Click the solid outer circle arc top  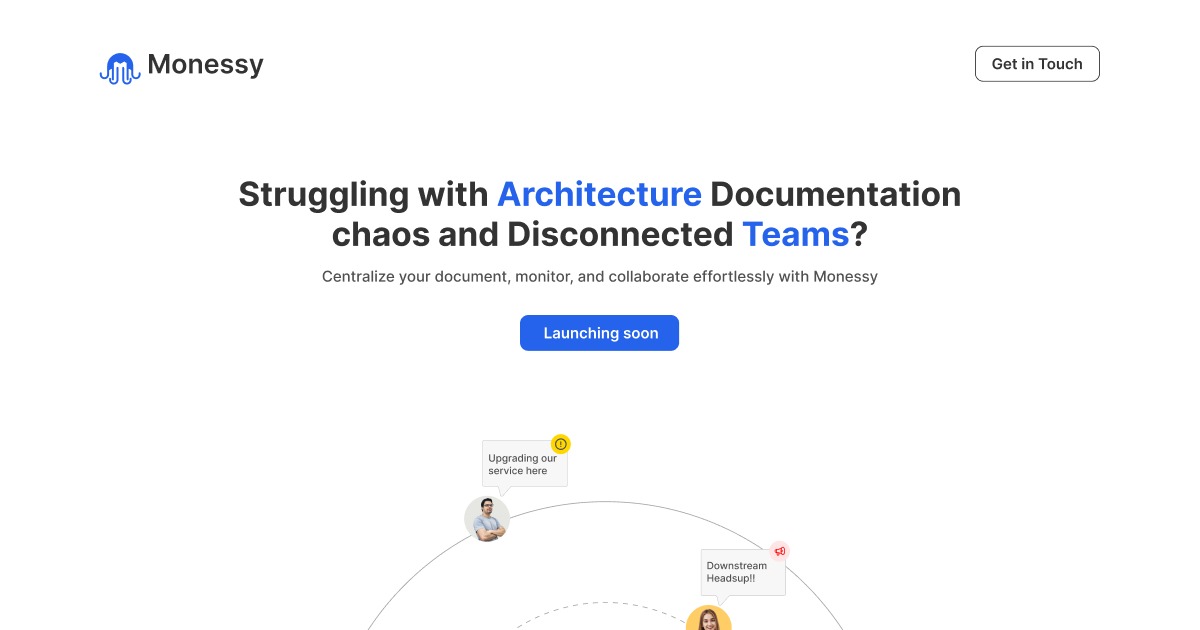pyautogui.click(x=607, y=502)
